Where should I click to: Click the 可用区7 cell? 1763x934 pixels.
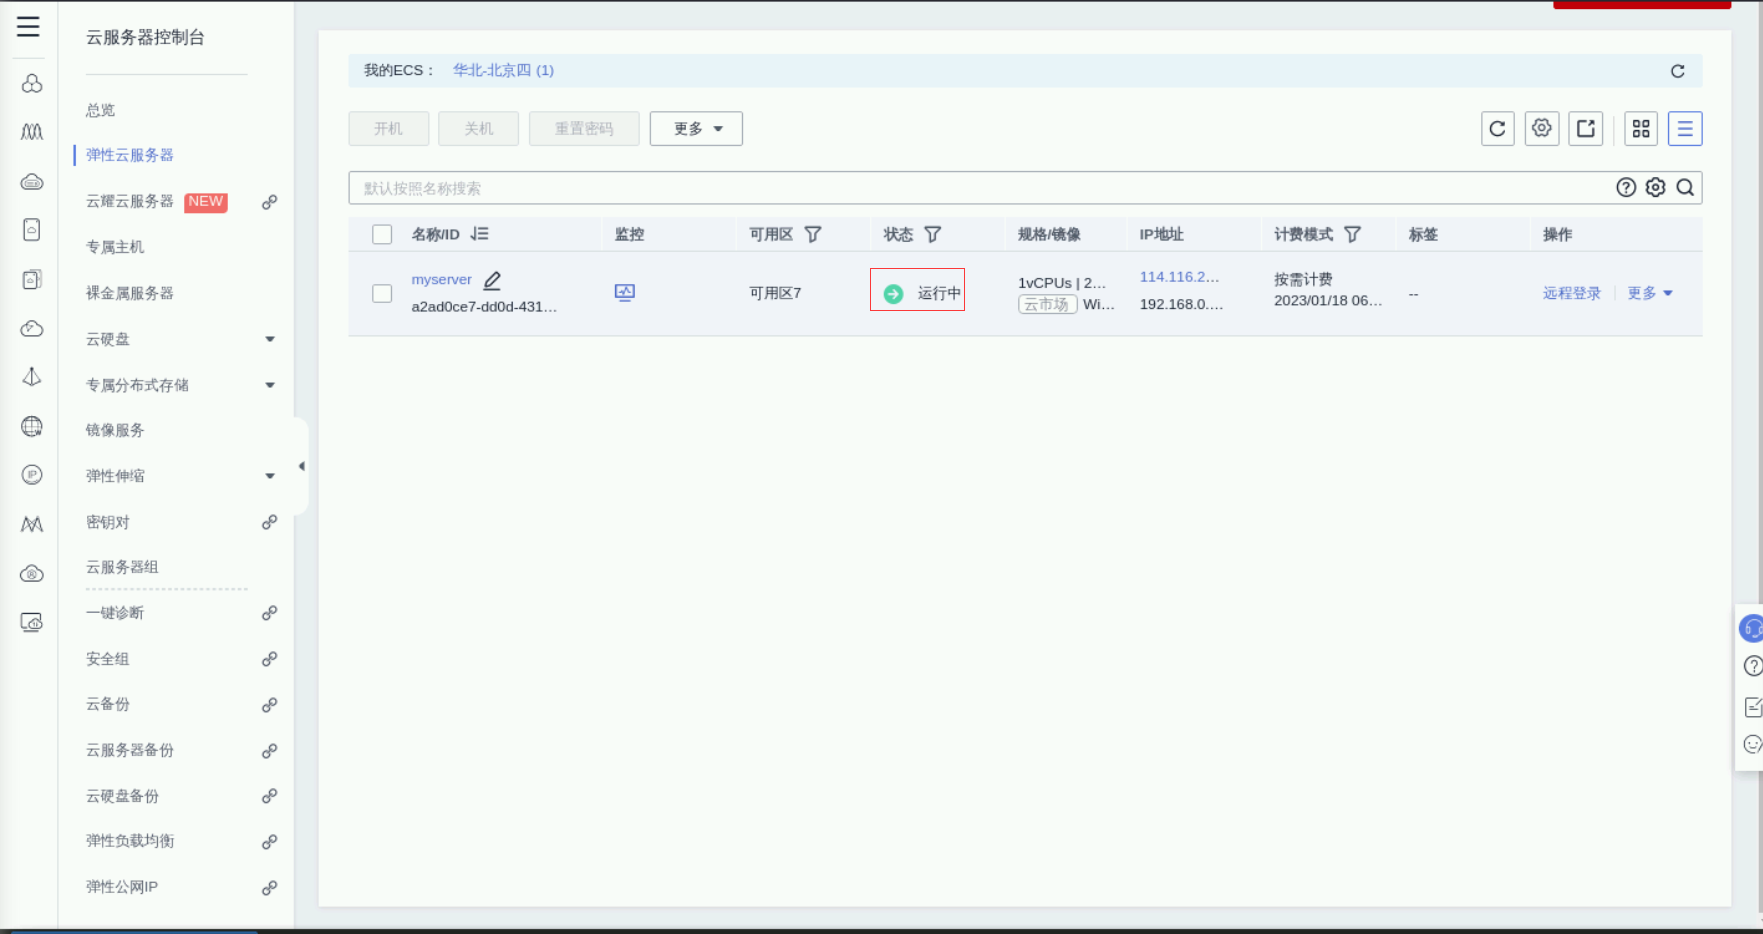(x=775, y=293)
